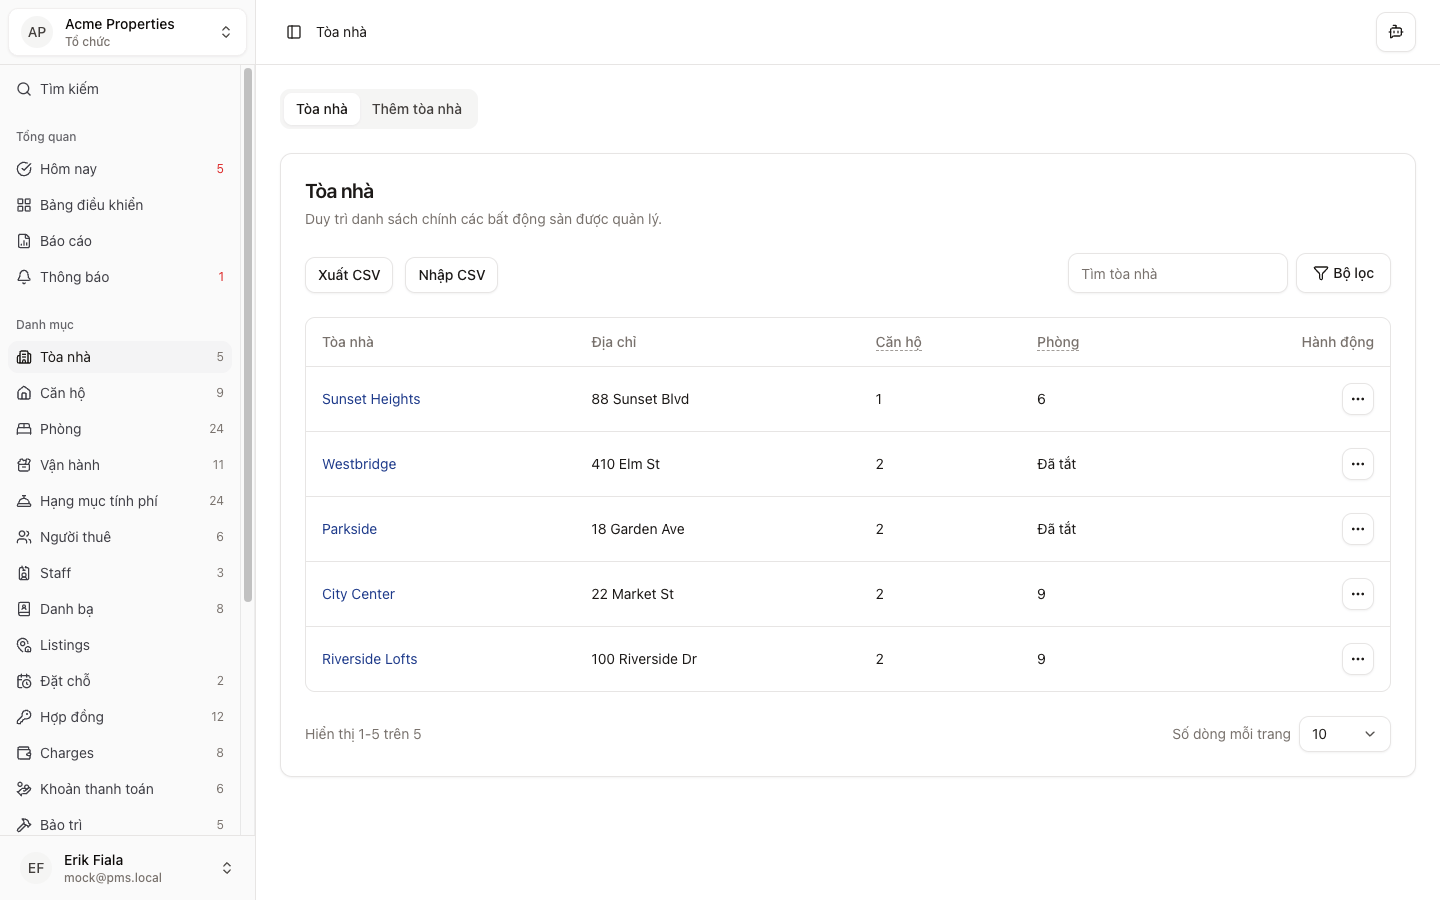Switch to Thêm tòa nhà tab
This screenshot has width=1440, height=900.
tap(417, 109)
